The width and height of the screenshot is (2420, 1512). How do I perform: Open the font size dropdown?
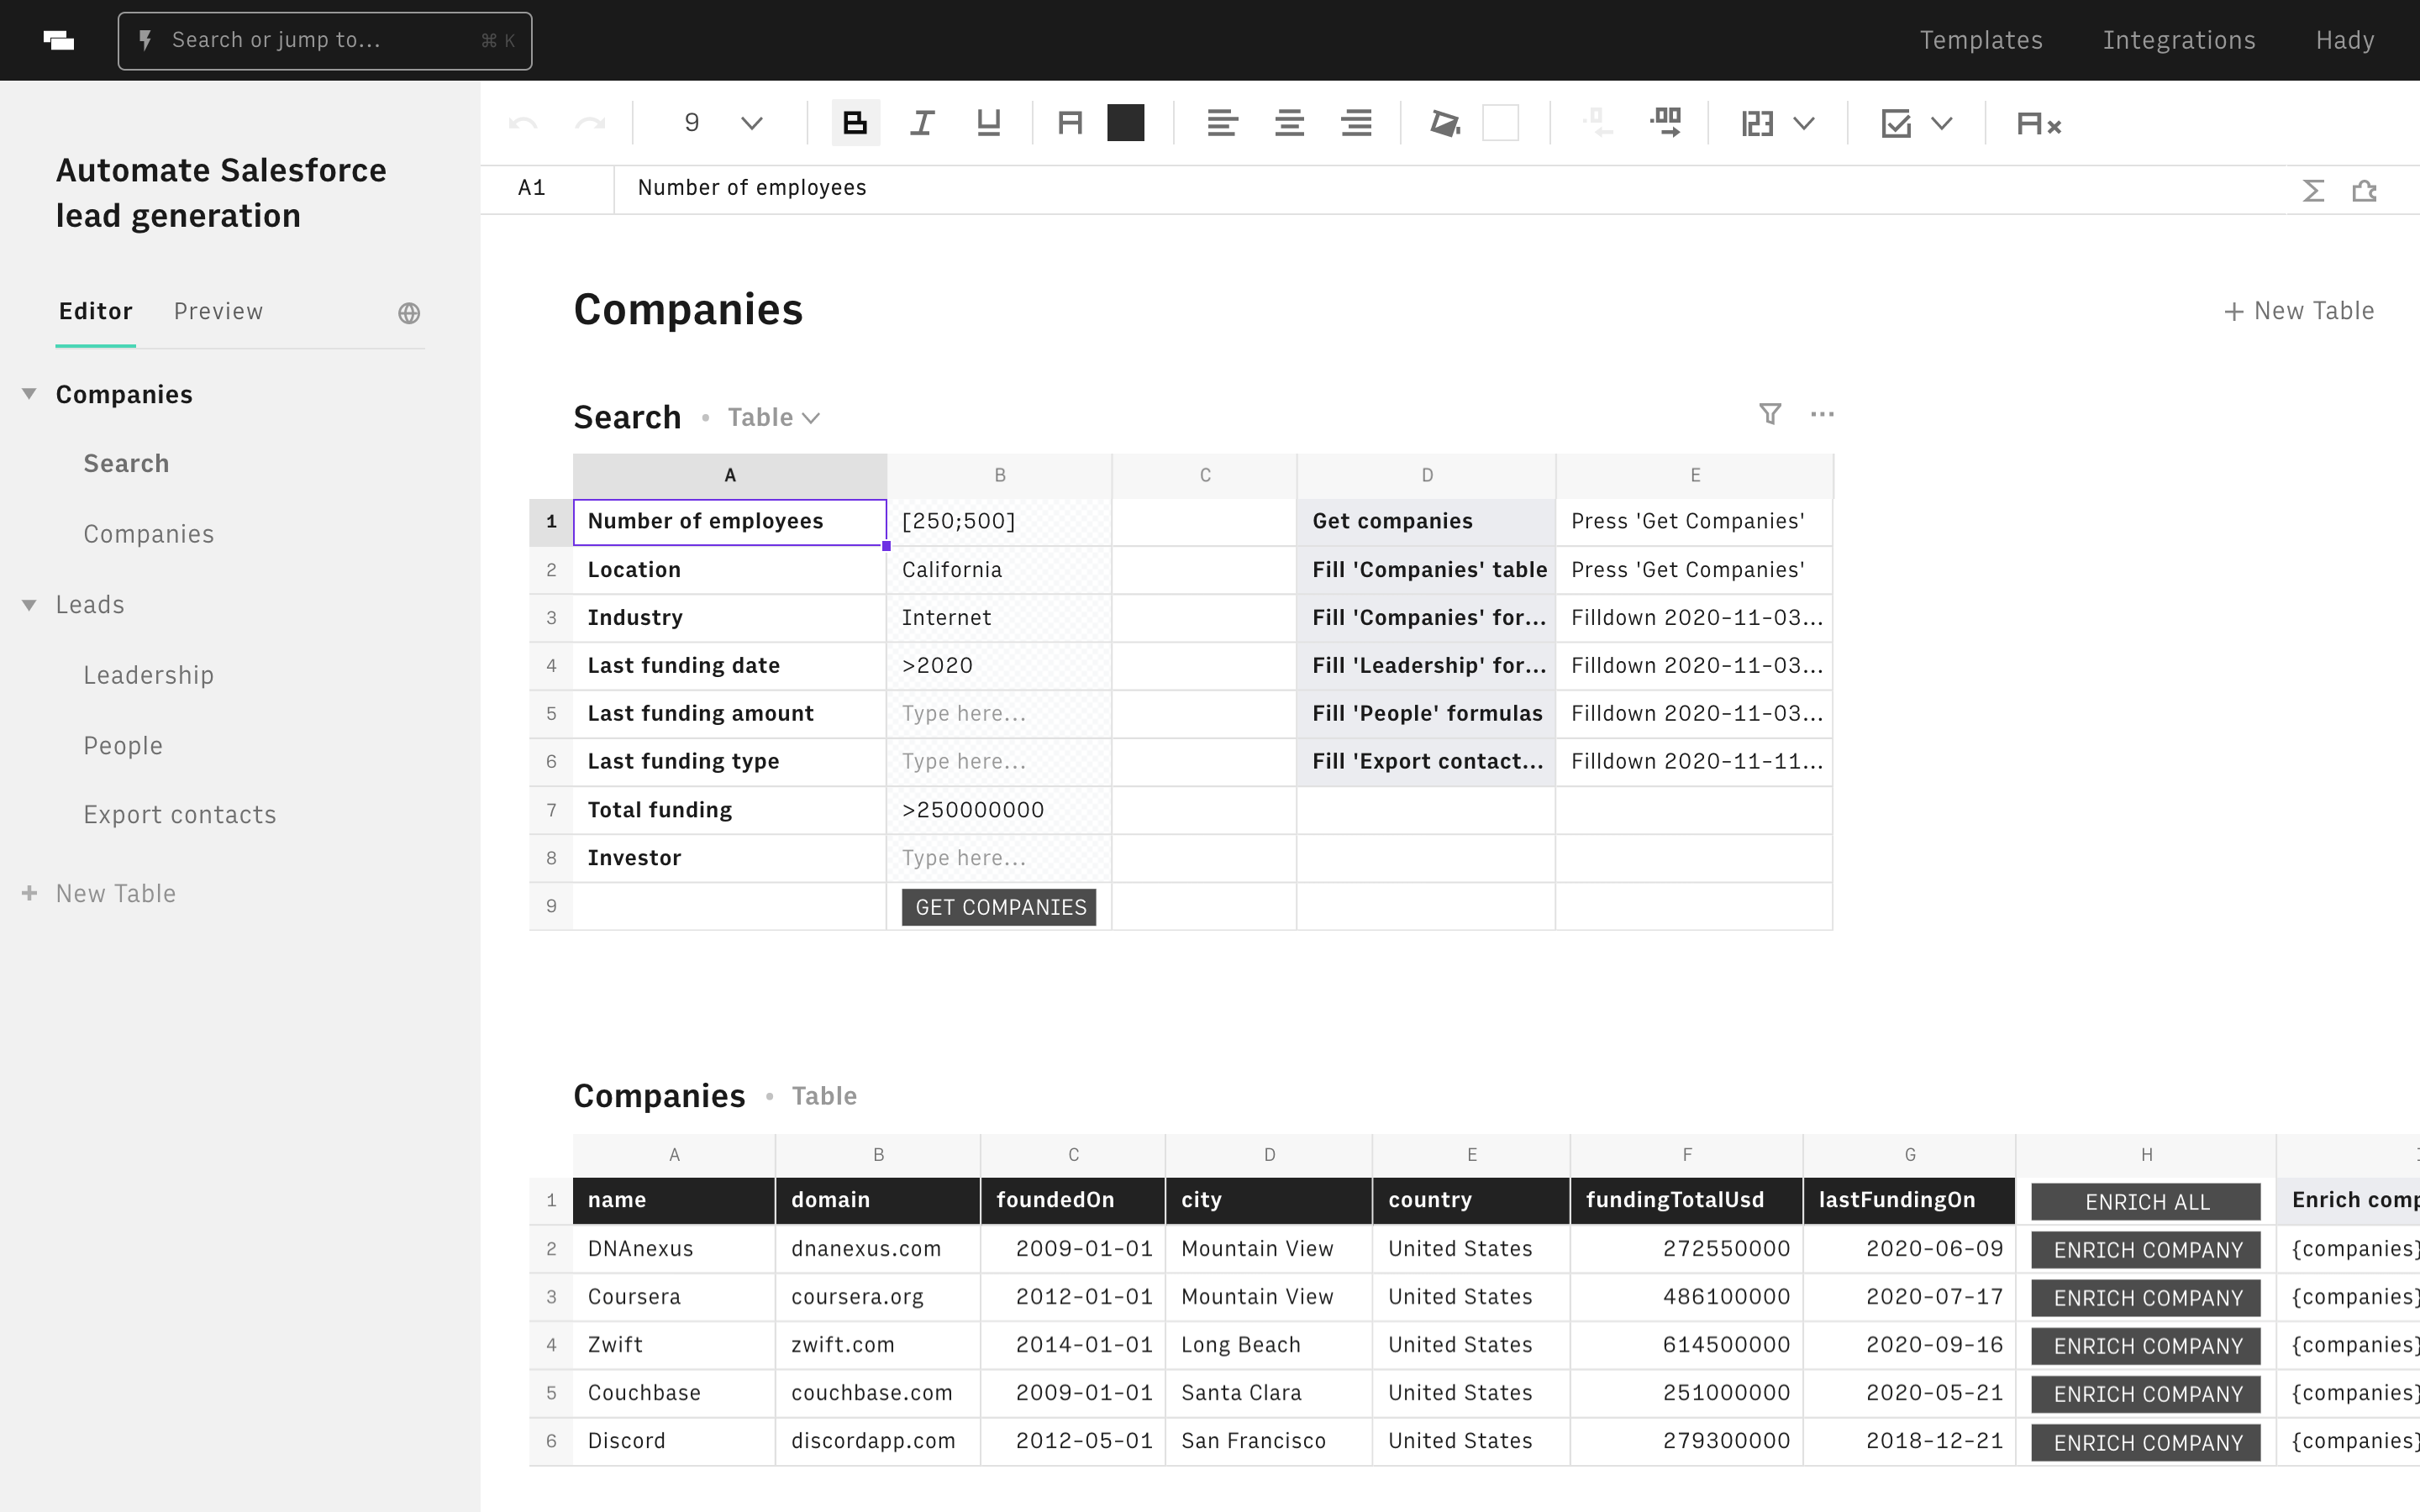pyautogui.click(x=752, y=123)
